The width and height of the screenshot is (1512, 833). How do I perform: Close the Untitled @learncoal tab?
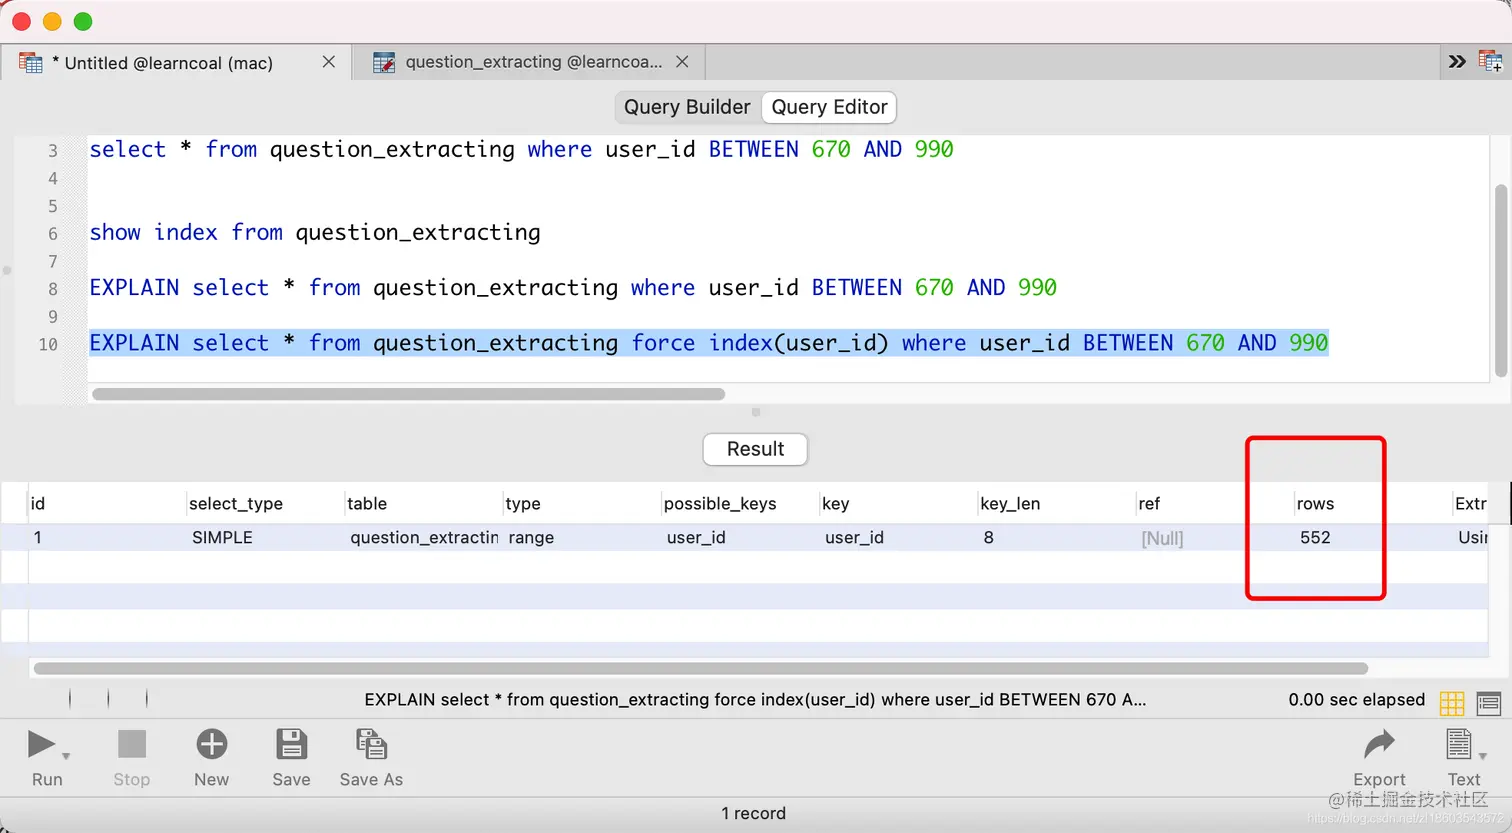pos(328,62)
